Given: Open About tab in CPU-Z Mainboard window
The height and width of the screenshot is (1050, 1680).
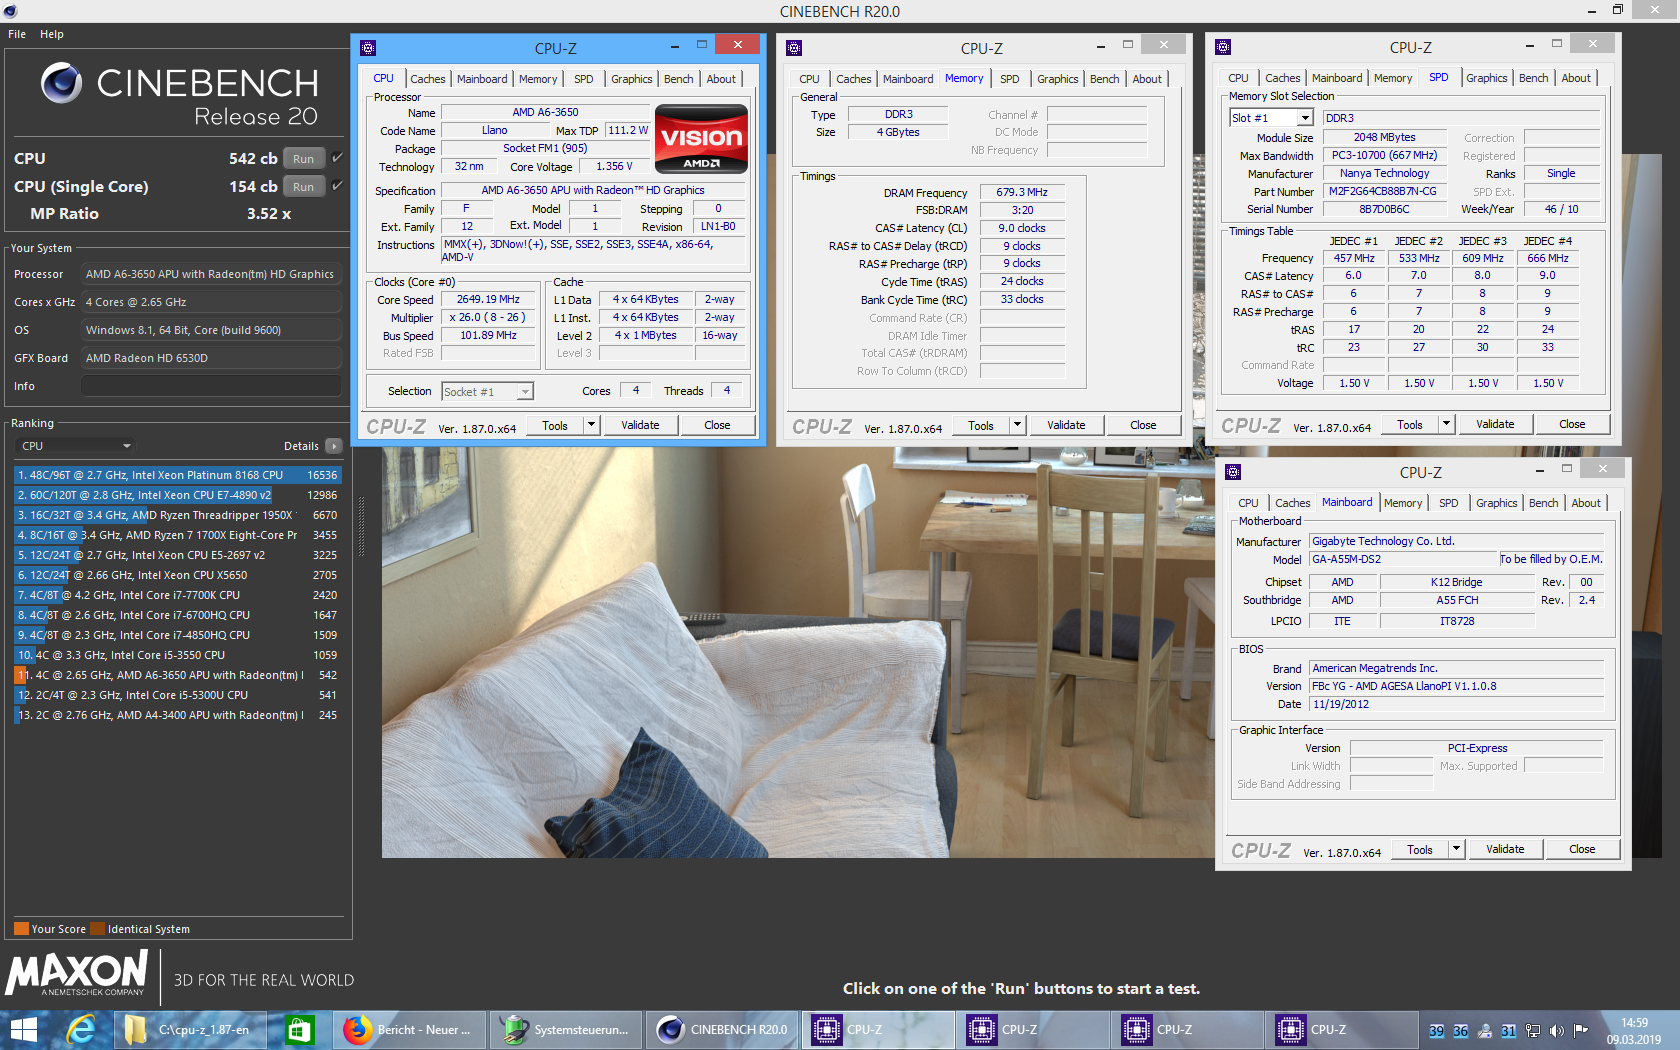Looking at the screenshot, I should (x=1585, y=503).
